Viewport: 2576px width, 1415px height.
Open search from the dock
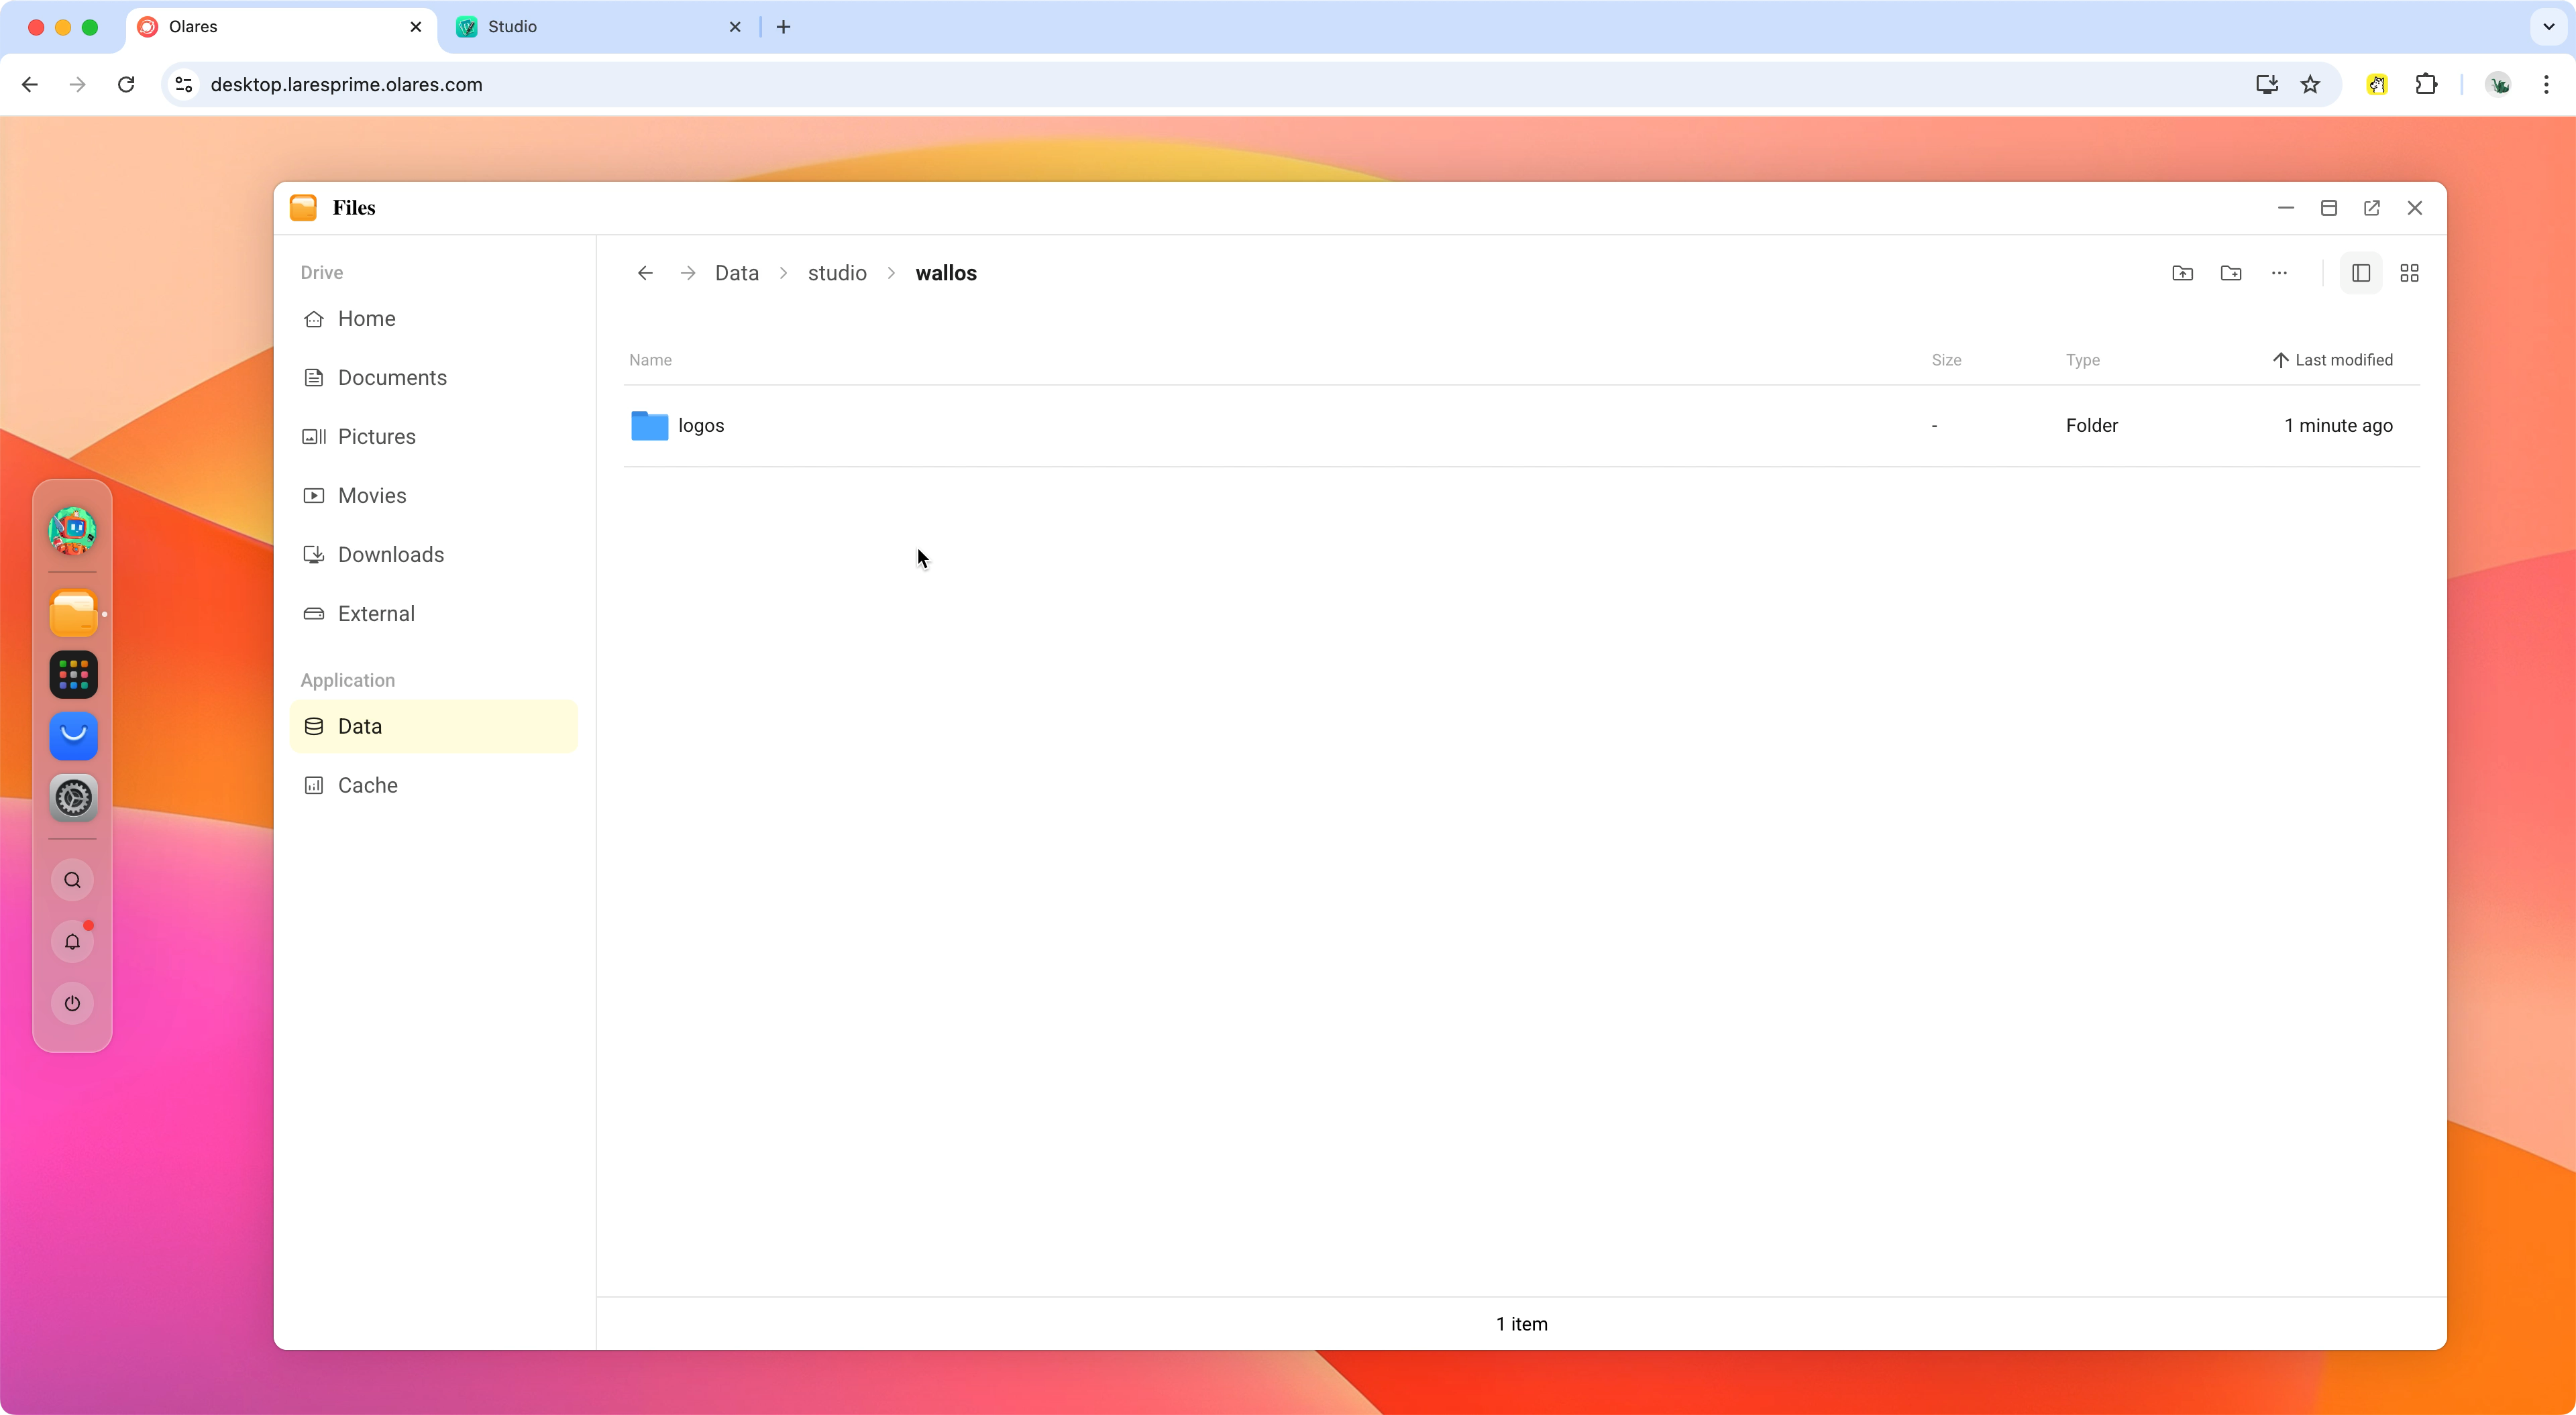click(72, 881)
